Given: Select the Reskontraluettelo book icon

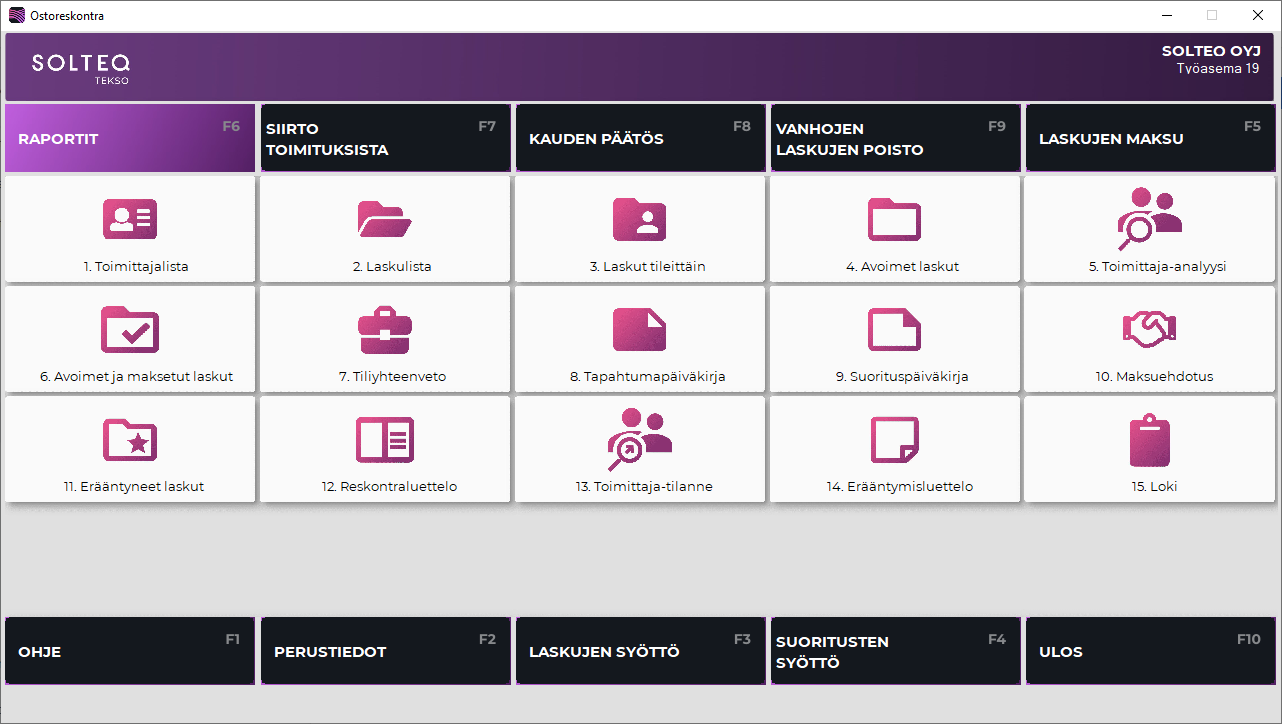Looking at the screenshot, I should click(385, 439).
